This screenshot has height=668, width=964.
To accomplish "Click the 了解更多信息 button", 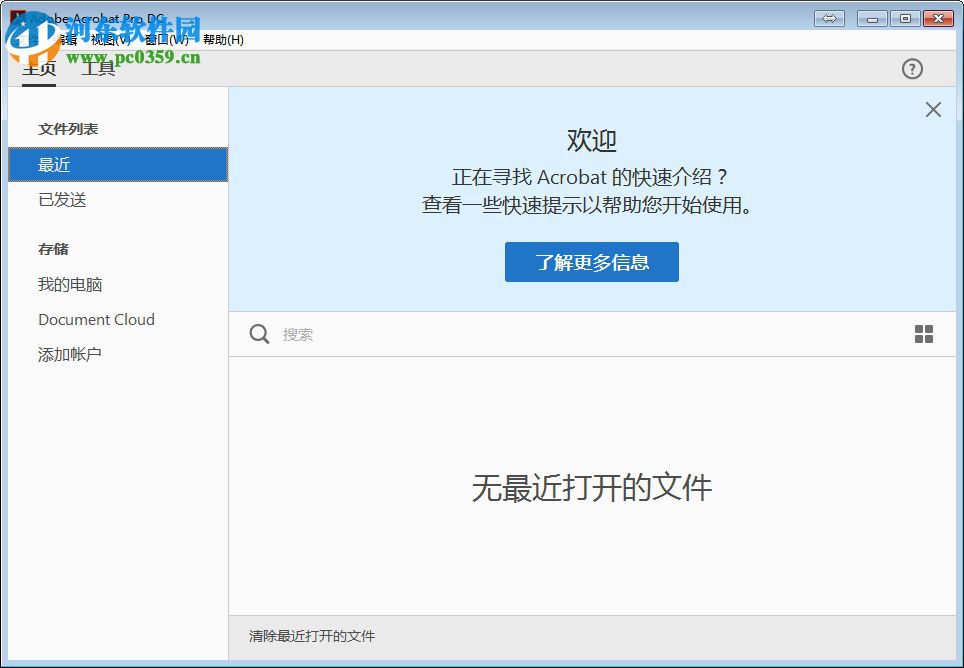I will pos(591,262).
